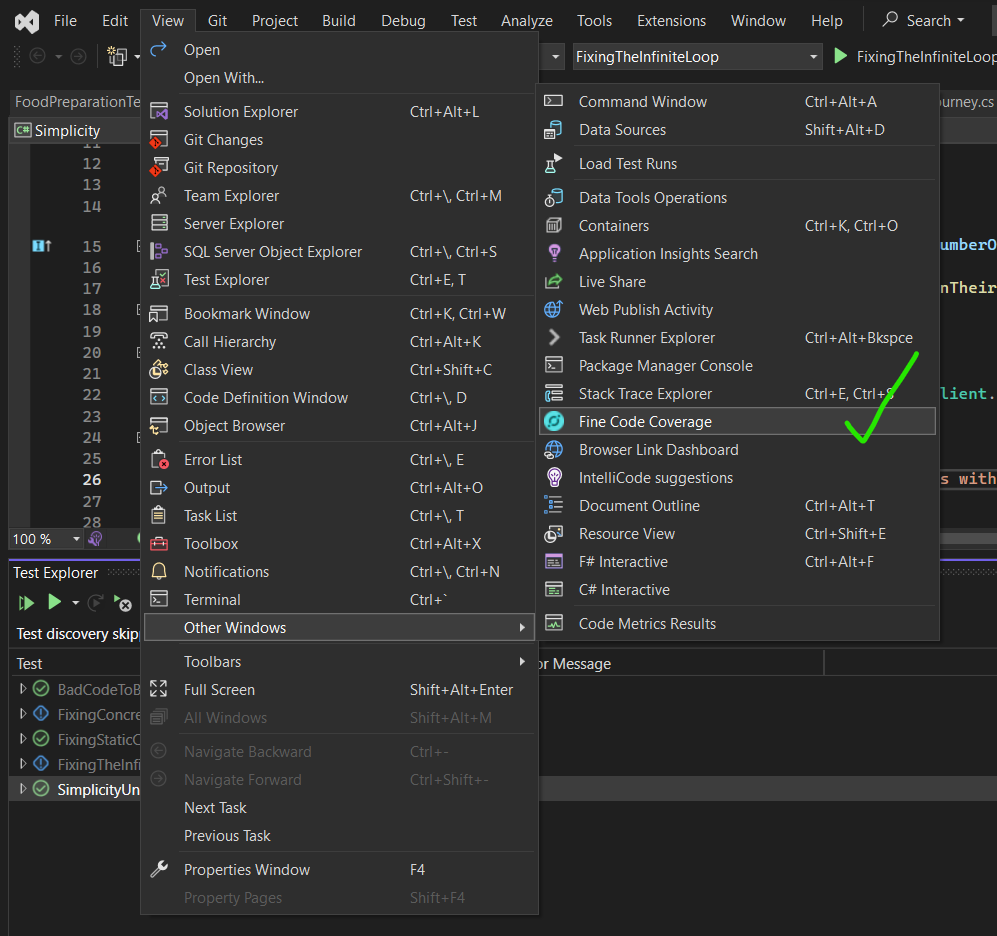Click the Class View icon
Viewport: 997px width, 936px height.
(159, 369)
